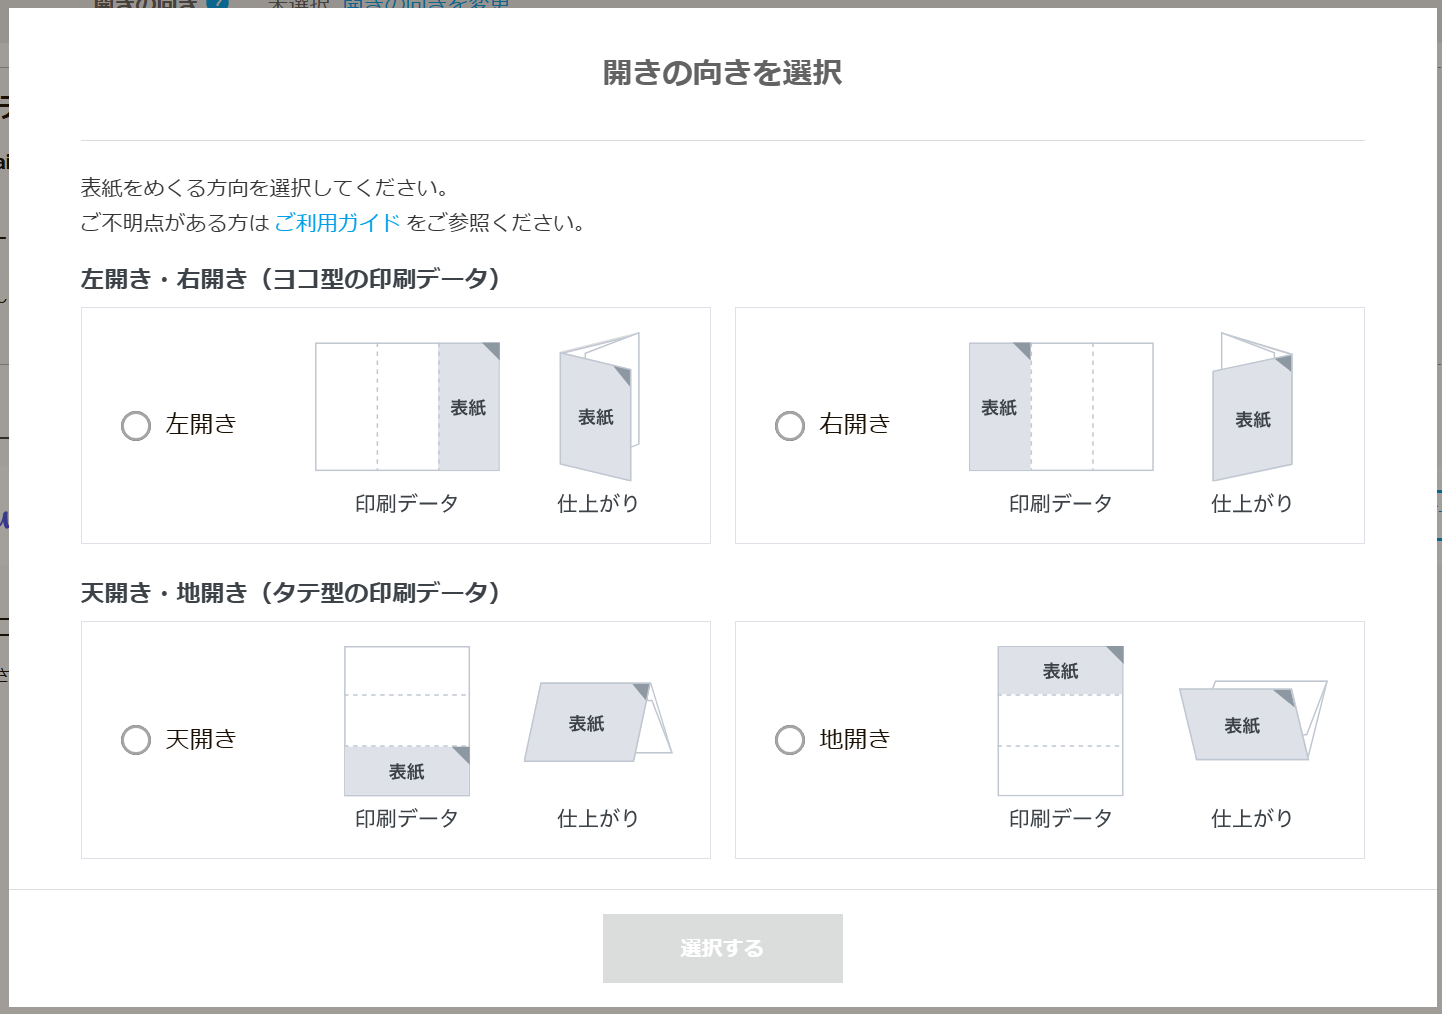Image resolution: width=1442 pixels, height=1014 pixels.
Task: Click the 左開き finished booklet illustration
Action: 598,407
